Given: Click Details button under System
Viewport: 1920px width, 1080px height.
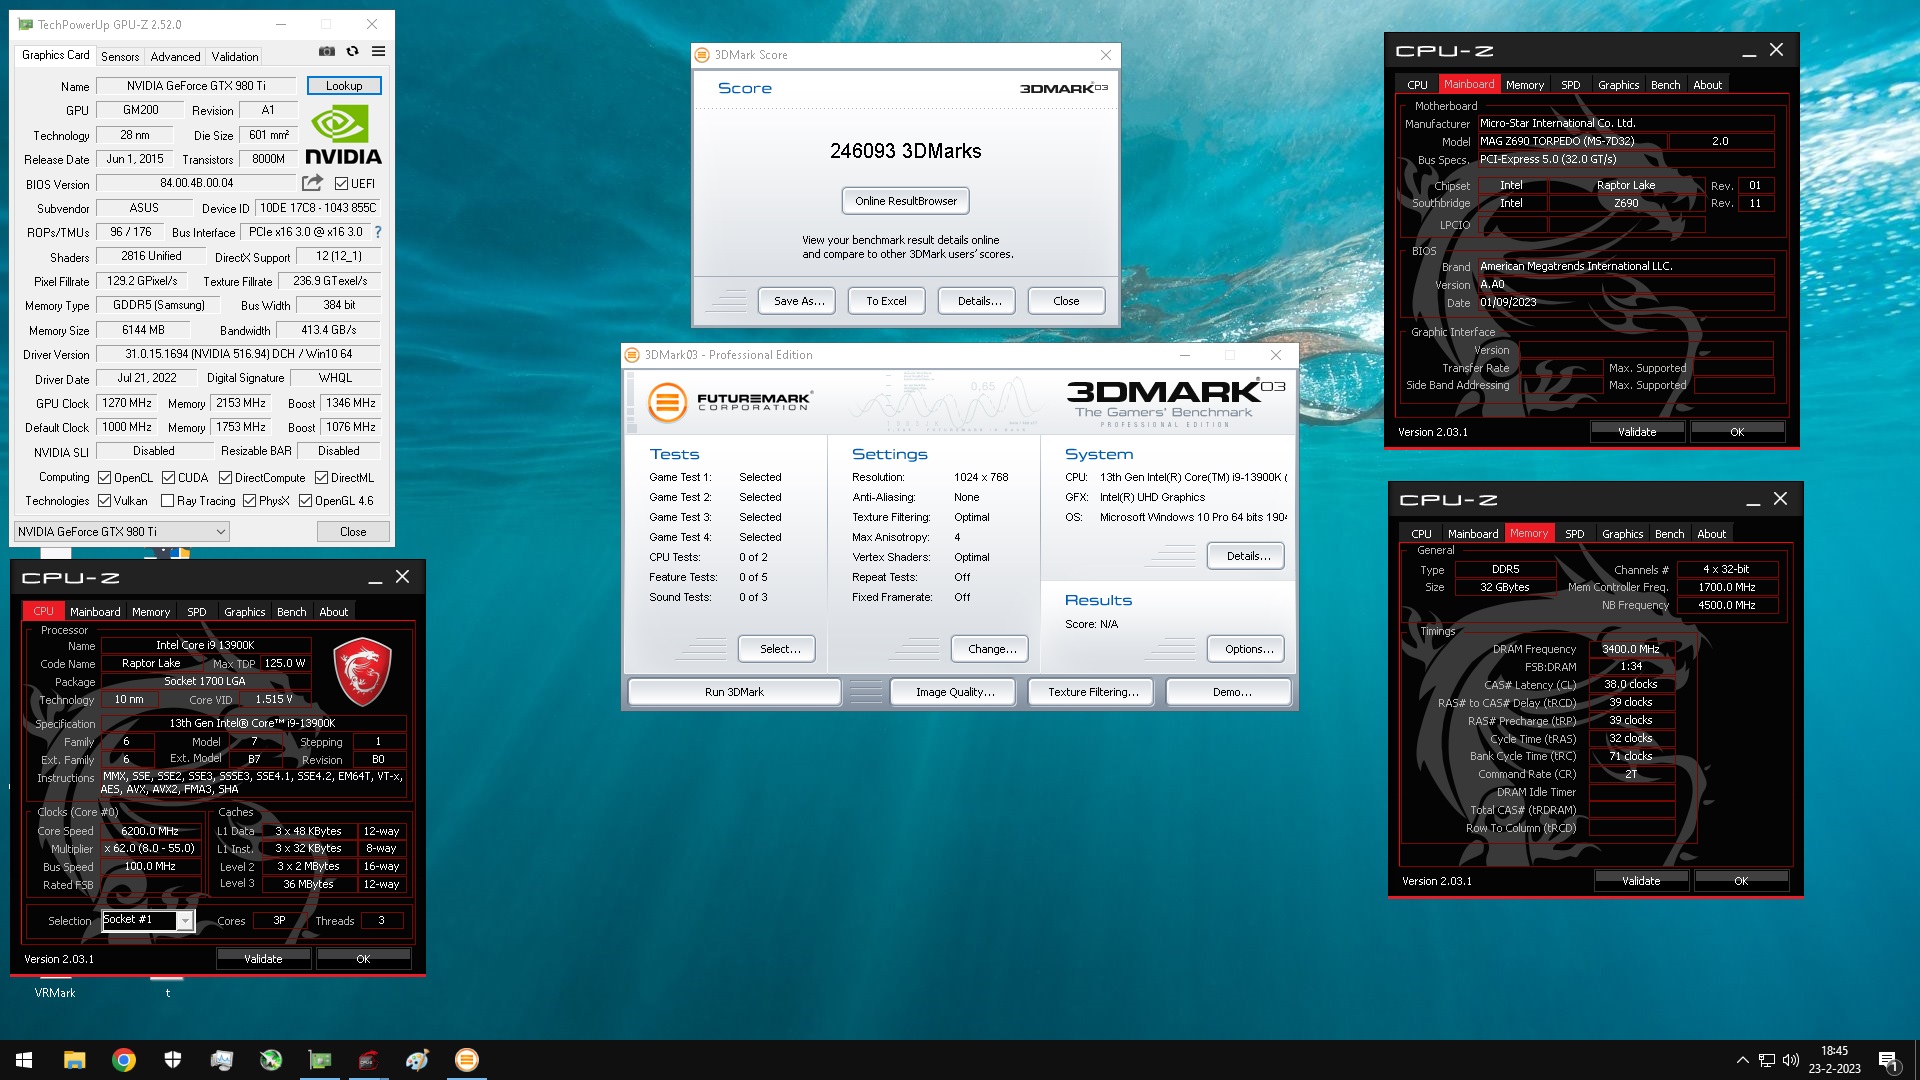Looking at the screenshot, I should click(x=1246, y=556).
